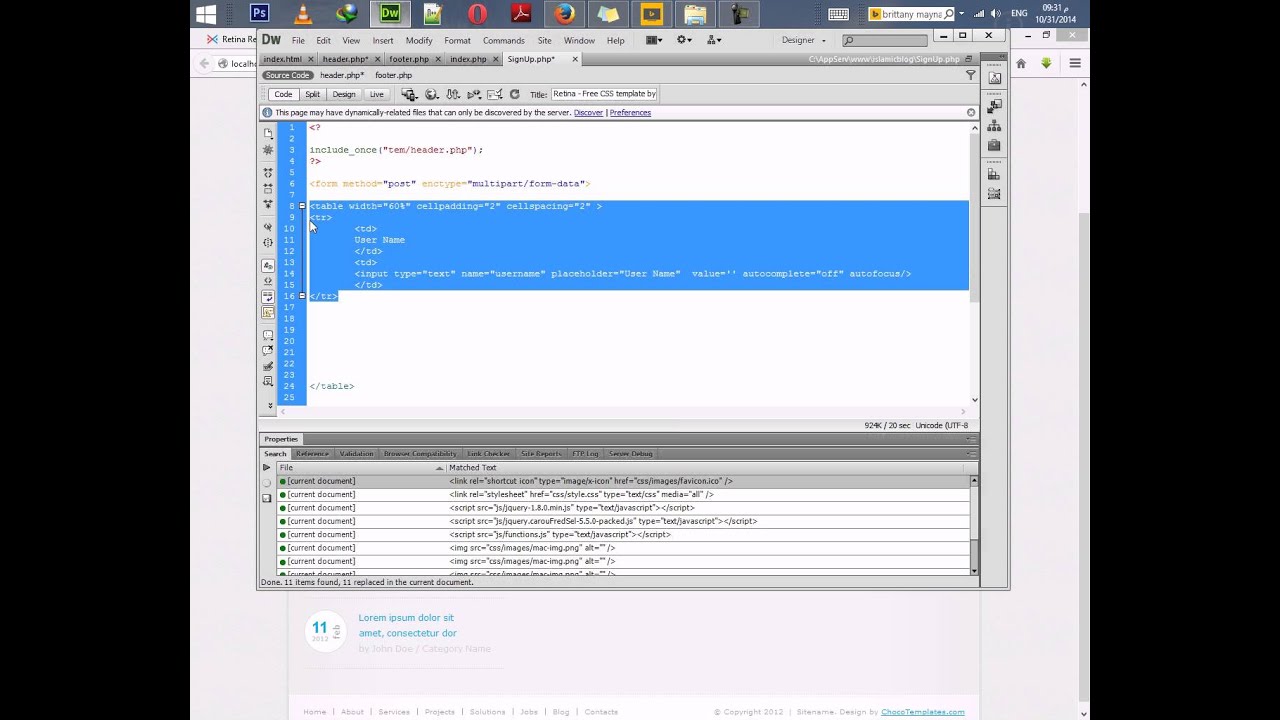Image resolution: width=1280 pixels, height=720 pixels.
Task: Click Preview in Browser globe icon
Action: [432, 94]
